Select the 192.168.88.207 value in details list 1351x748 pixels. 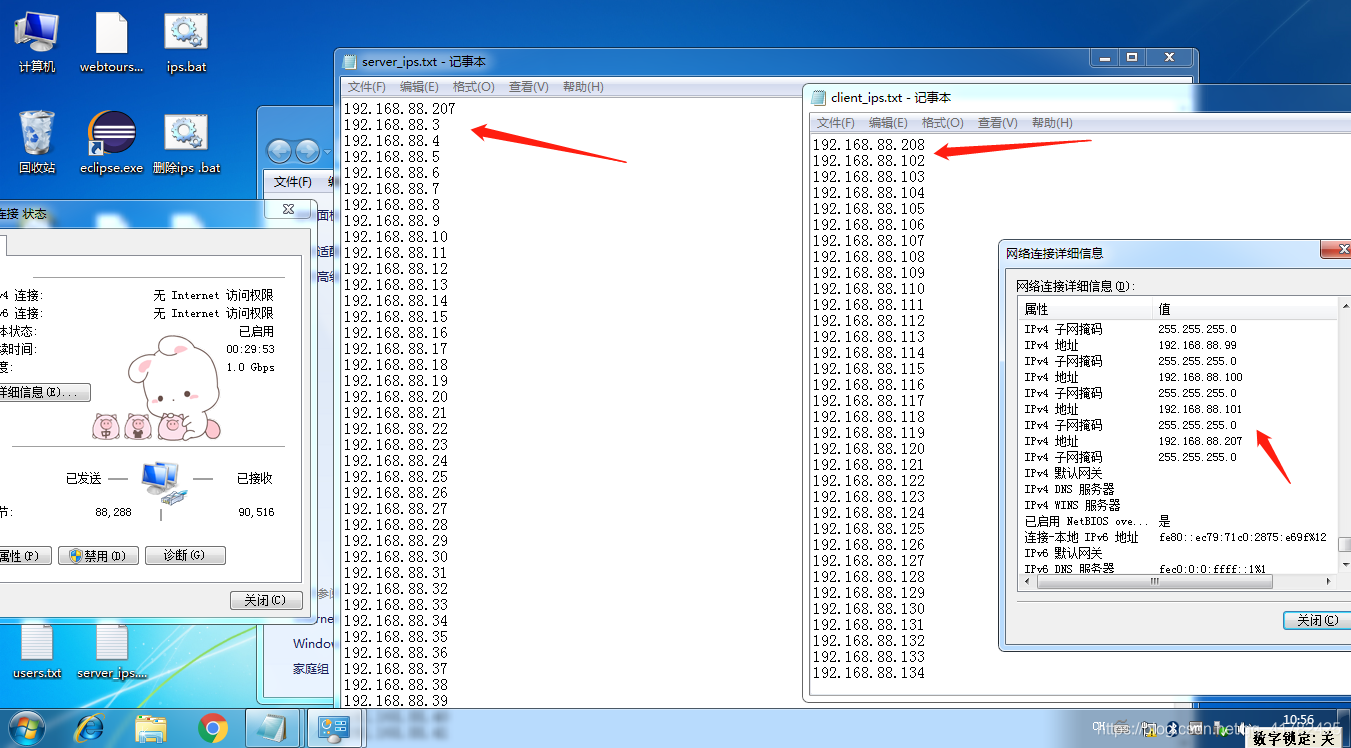[x=1200, y=441]
